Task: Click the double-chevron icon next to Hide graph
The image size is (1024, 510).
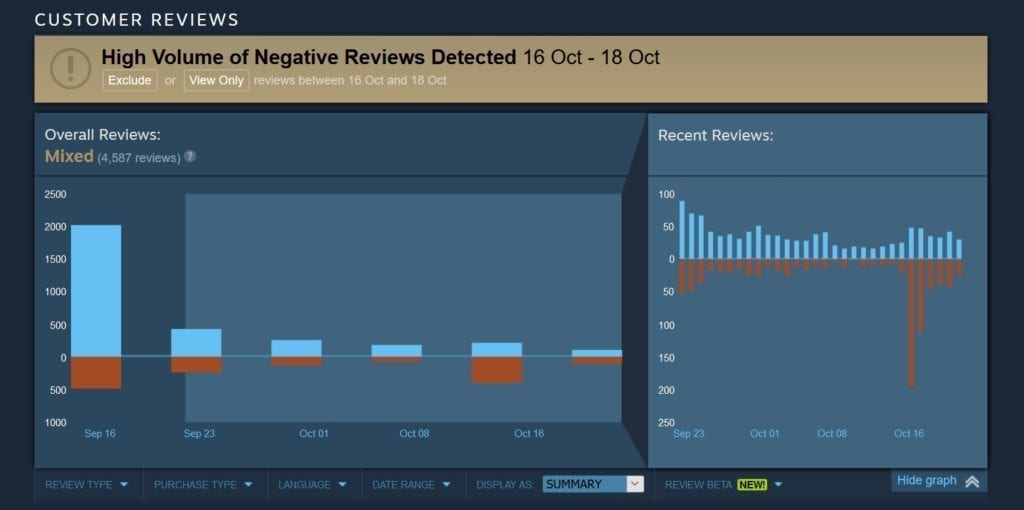Action: click(x=972, y=481)
